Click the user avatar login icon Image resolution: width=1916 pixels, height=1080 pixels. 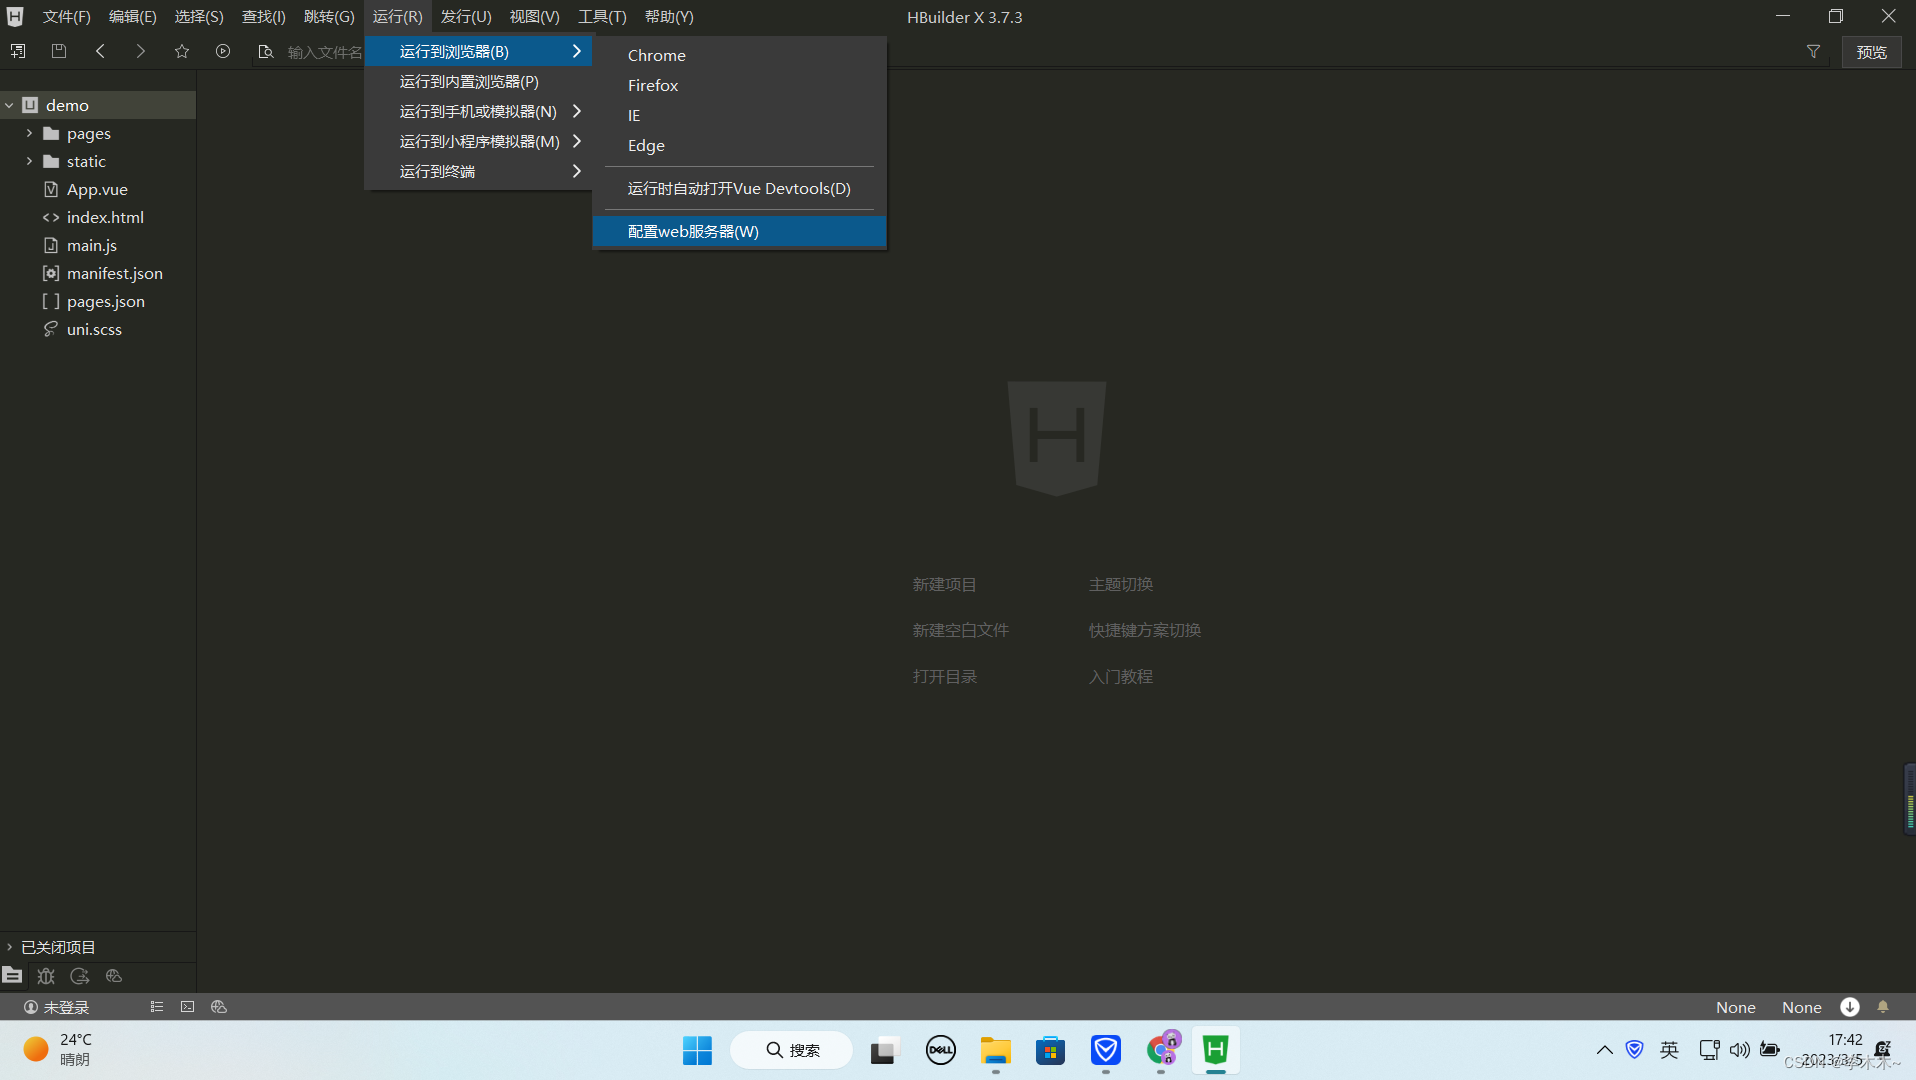pyautogui.click(x=31, y=1007)
